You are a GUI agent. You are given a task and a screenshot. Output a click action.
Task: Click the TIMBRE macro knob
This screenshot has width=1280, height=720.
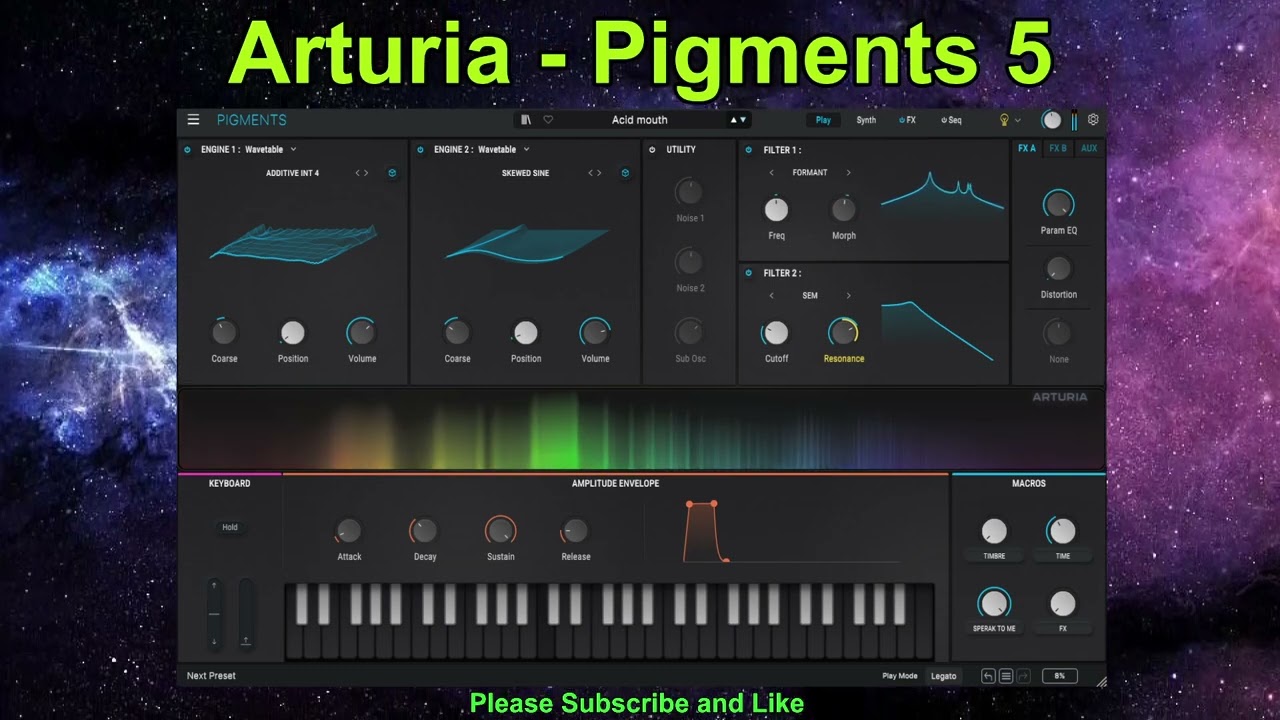(994, 531)
